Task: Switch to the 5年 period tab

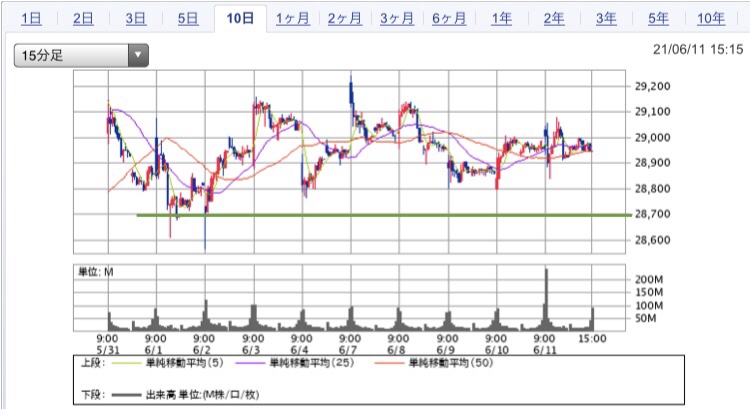Action: tap(659, 19)
